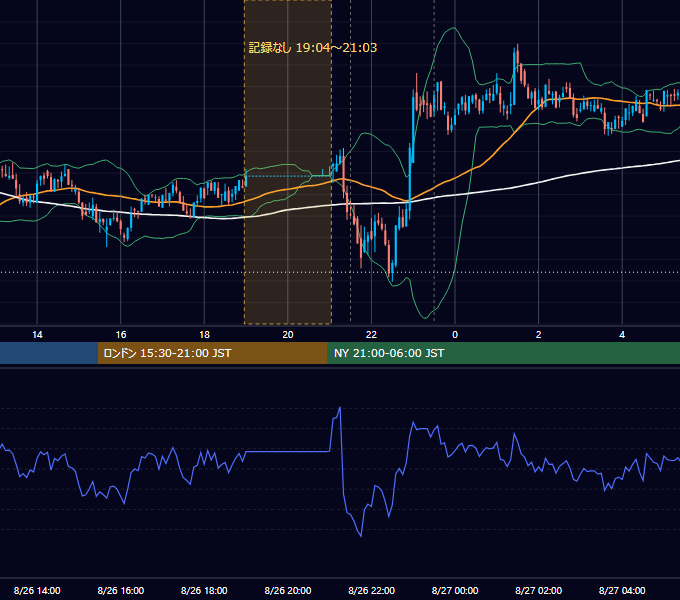Click the 22 hour axis label
Image resolution: width=680 pixels, height=600 pixels.
point(371,335)
